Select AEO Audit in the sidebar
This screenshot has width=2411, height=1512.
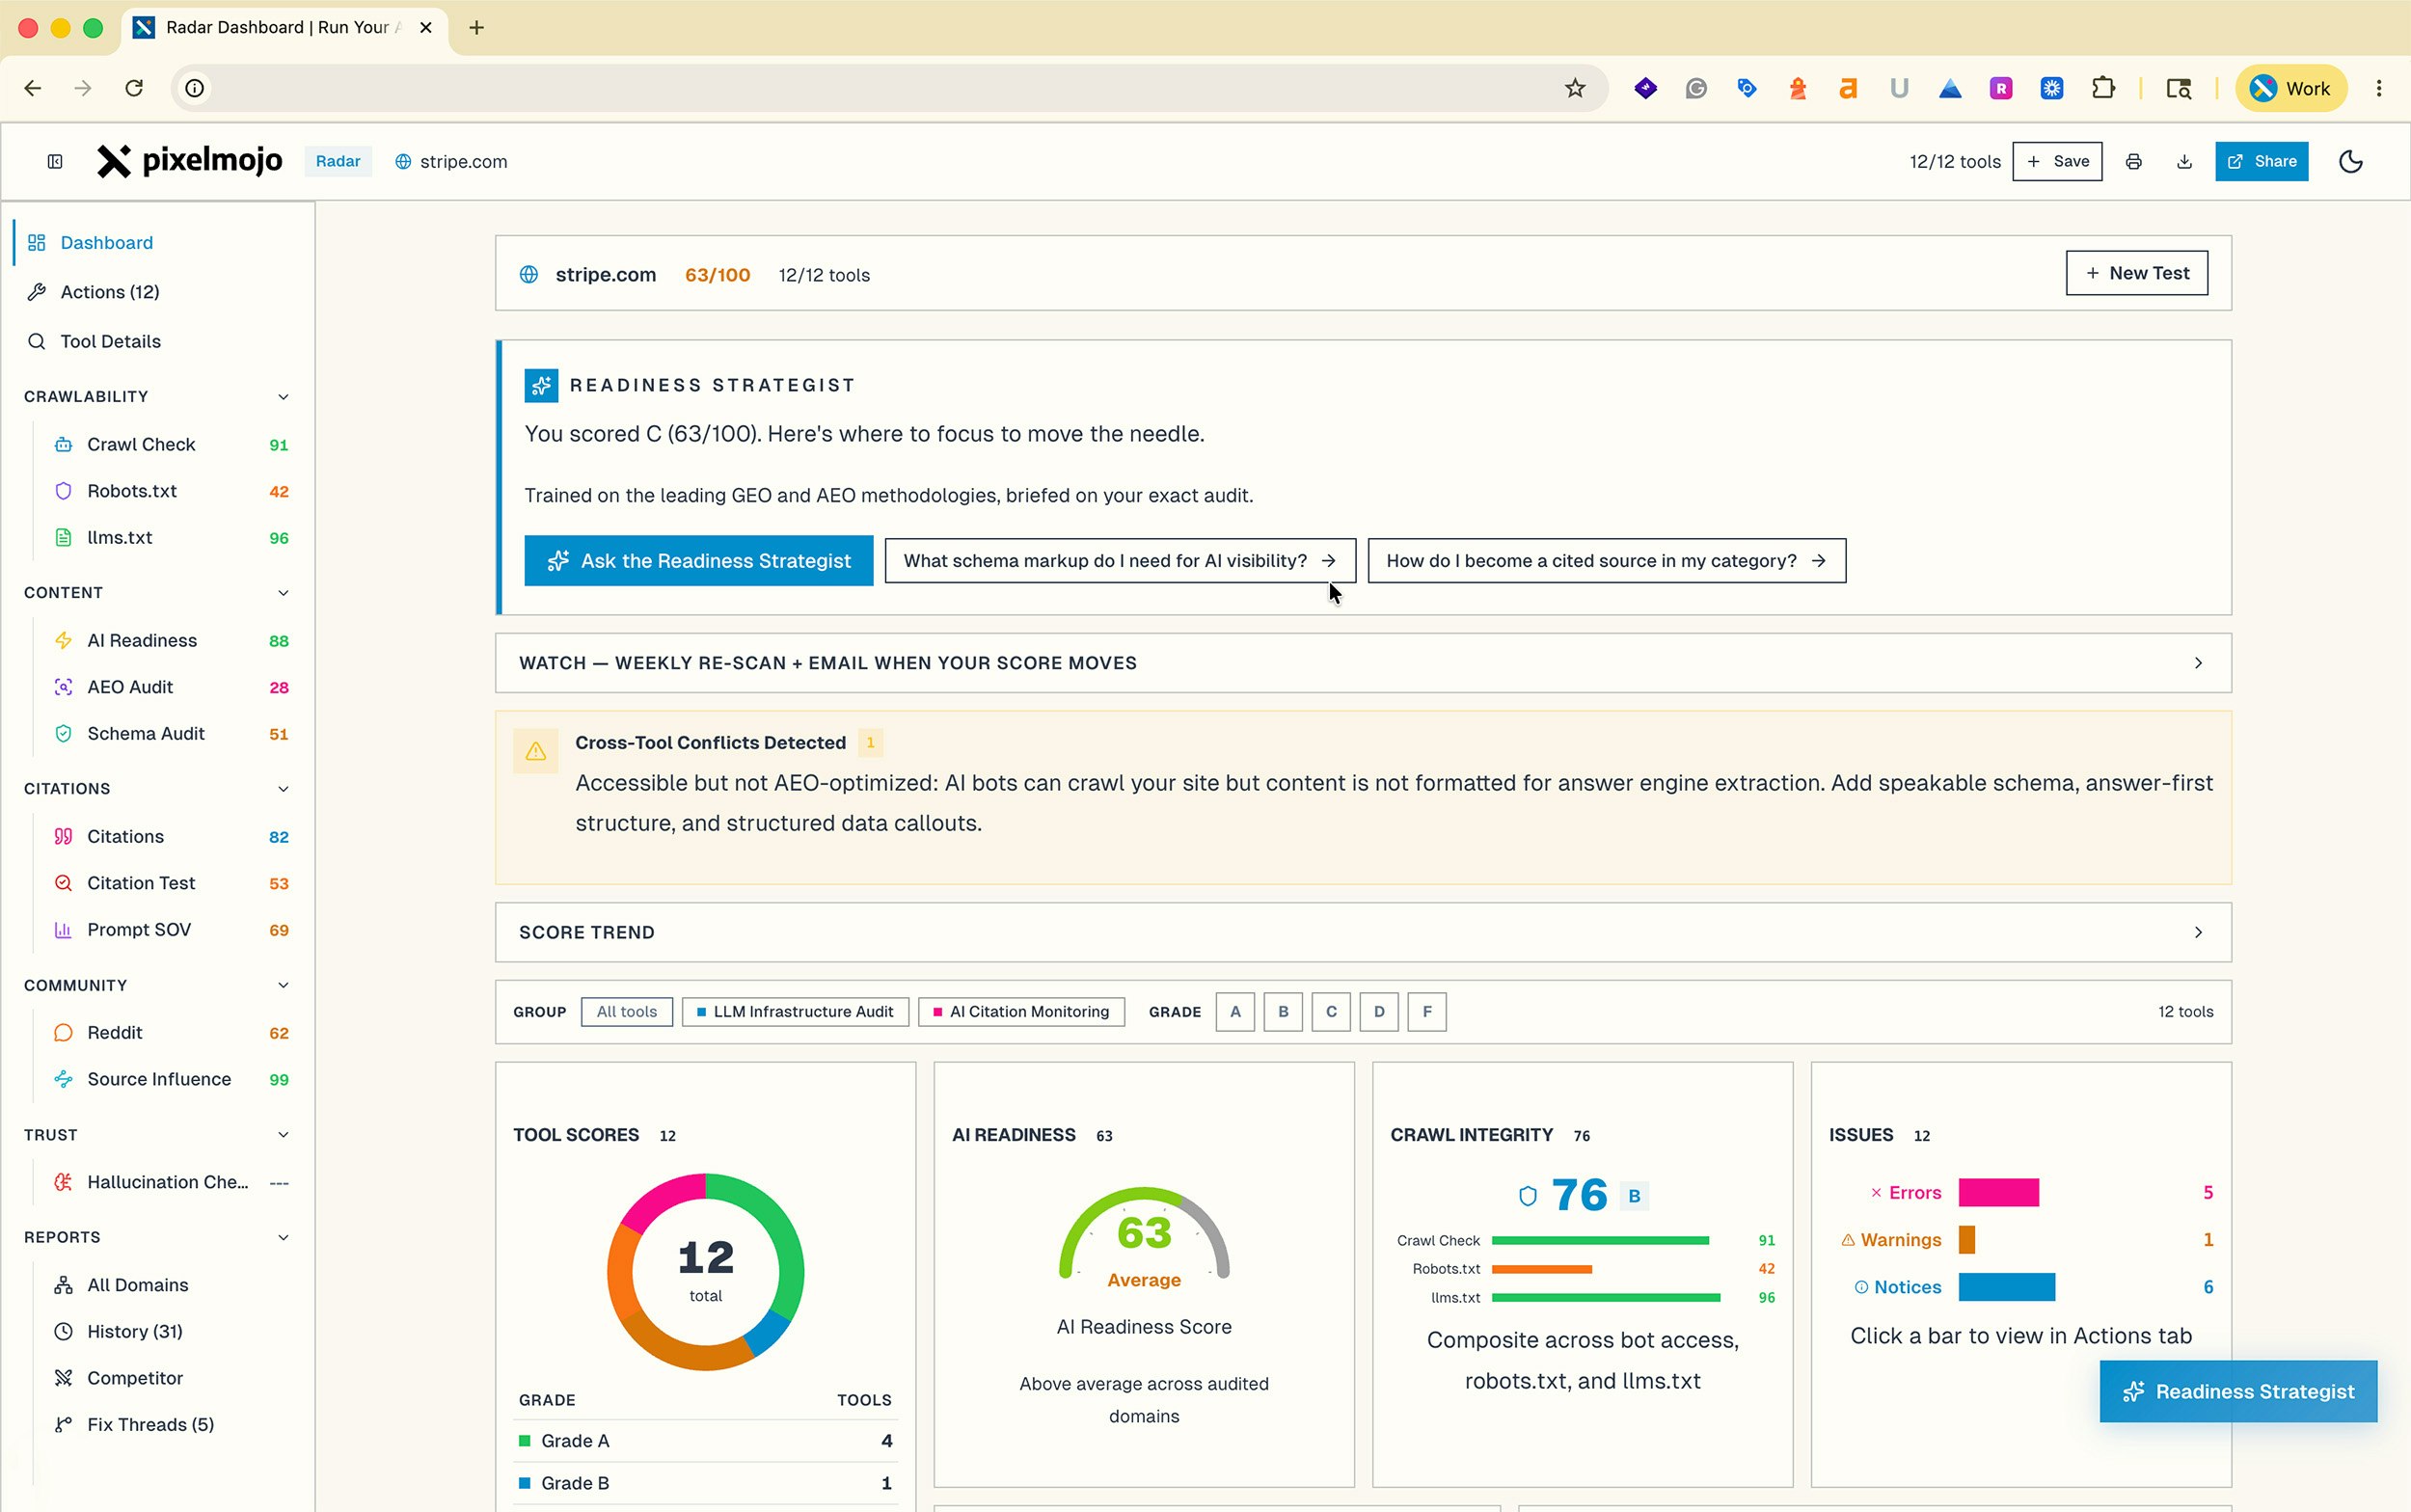[x=171, y=688]
